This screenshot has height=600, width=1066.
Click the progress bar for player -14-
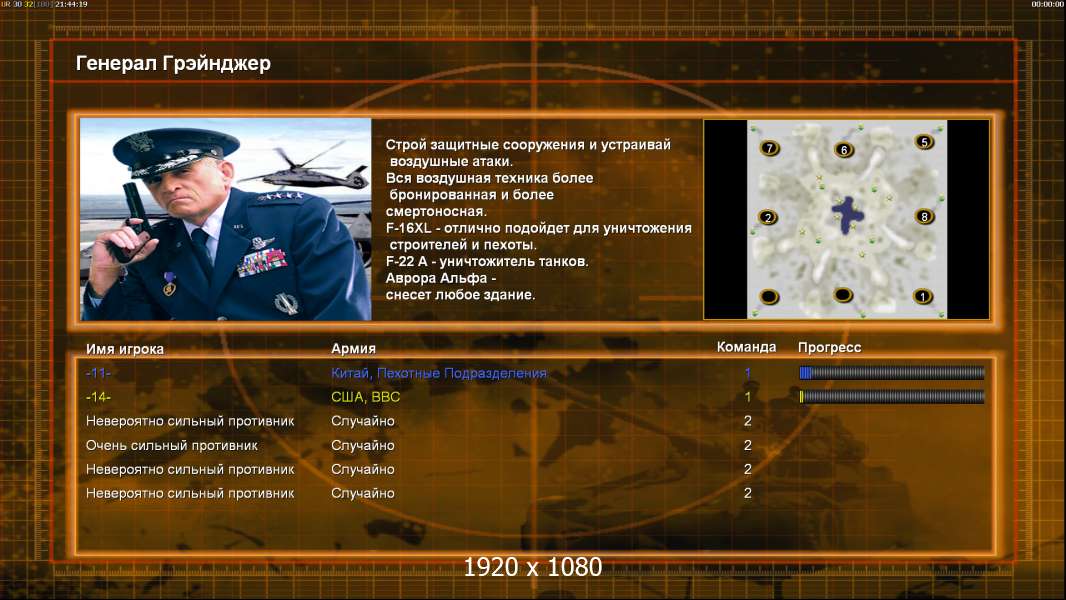[x=892, y=396]
